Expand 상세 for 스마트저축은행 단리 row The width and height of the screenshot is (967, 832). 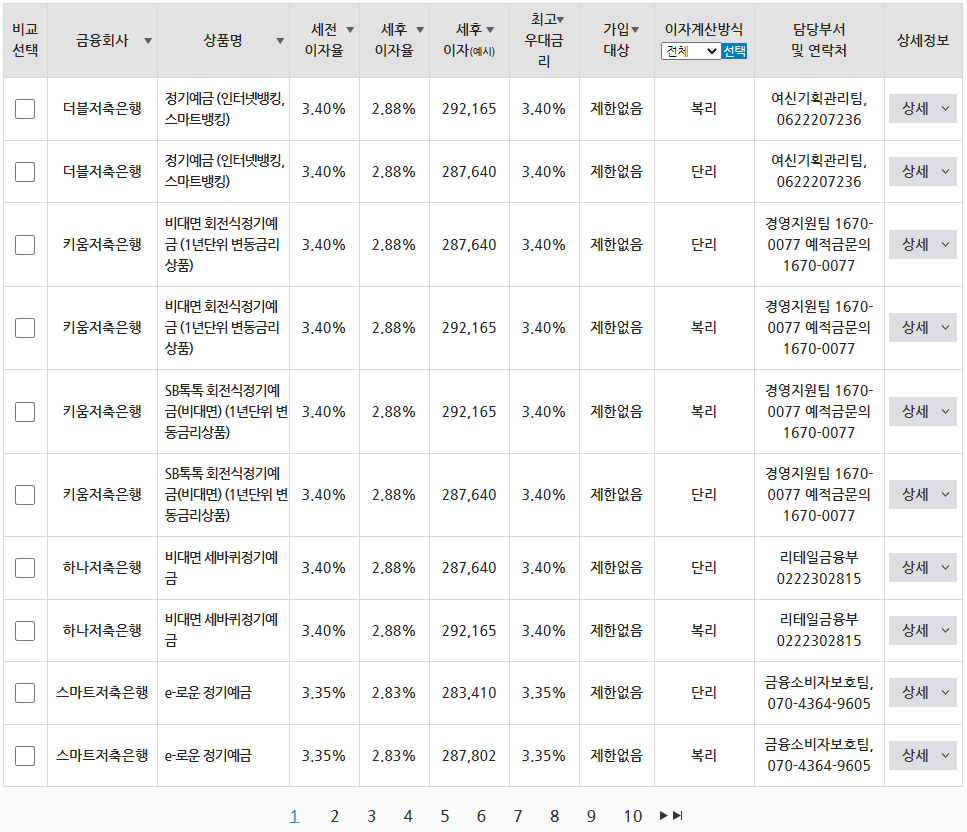[x=923, y=693]
